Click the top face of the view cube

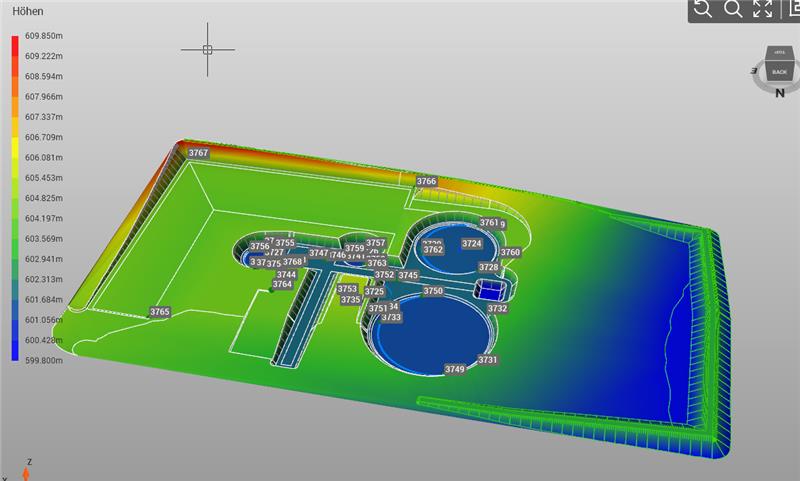[779, 53]
